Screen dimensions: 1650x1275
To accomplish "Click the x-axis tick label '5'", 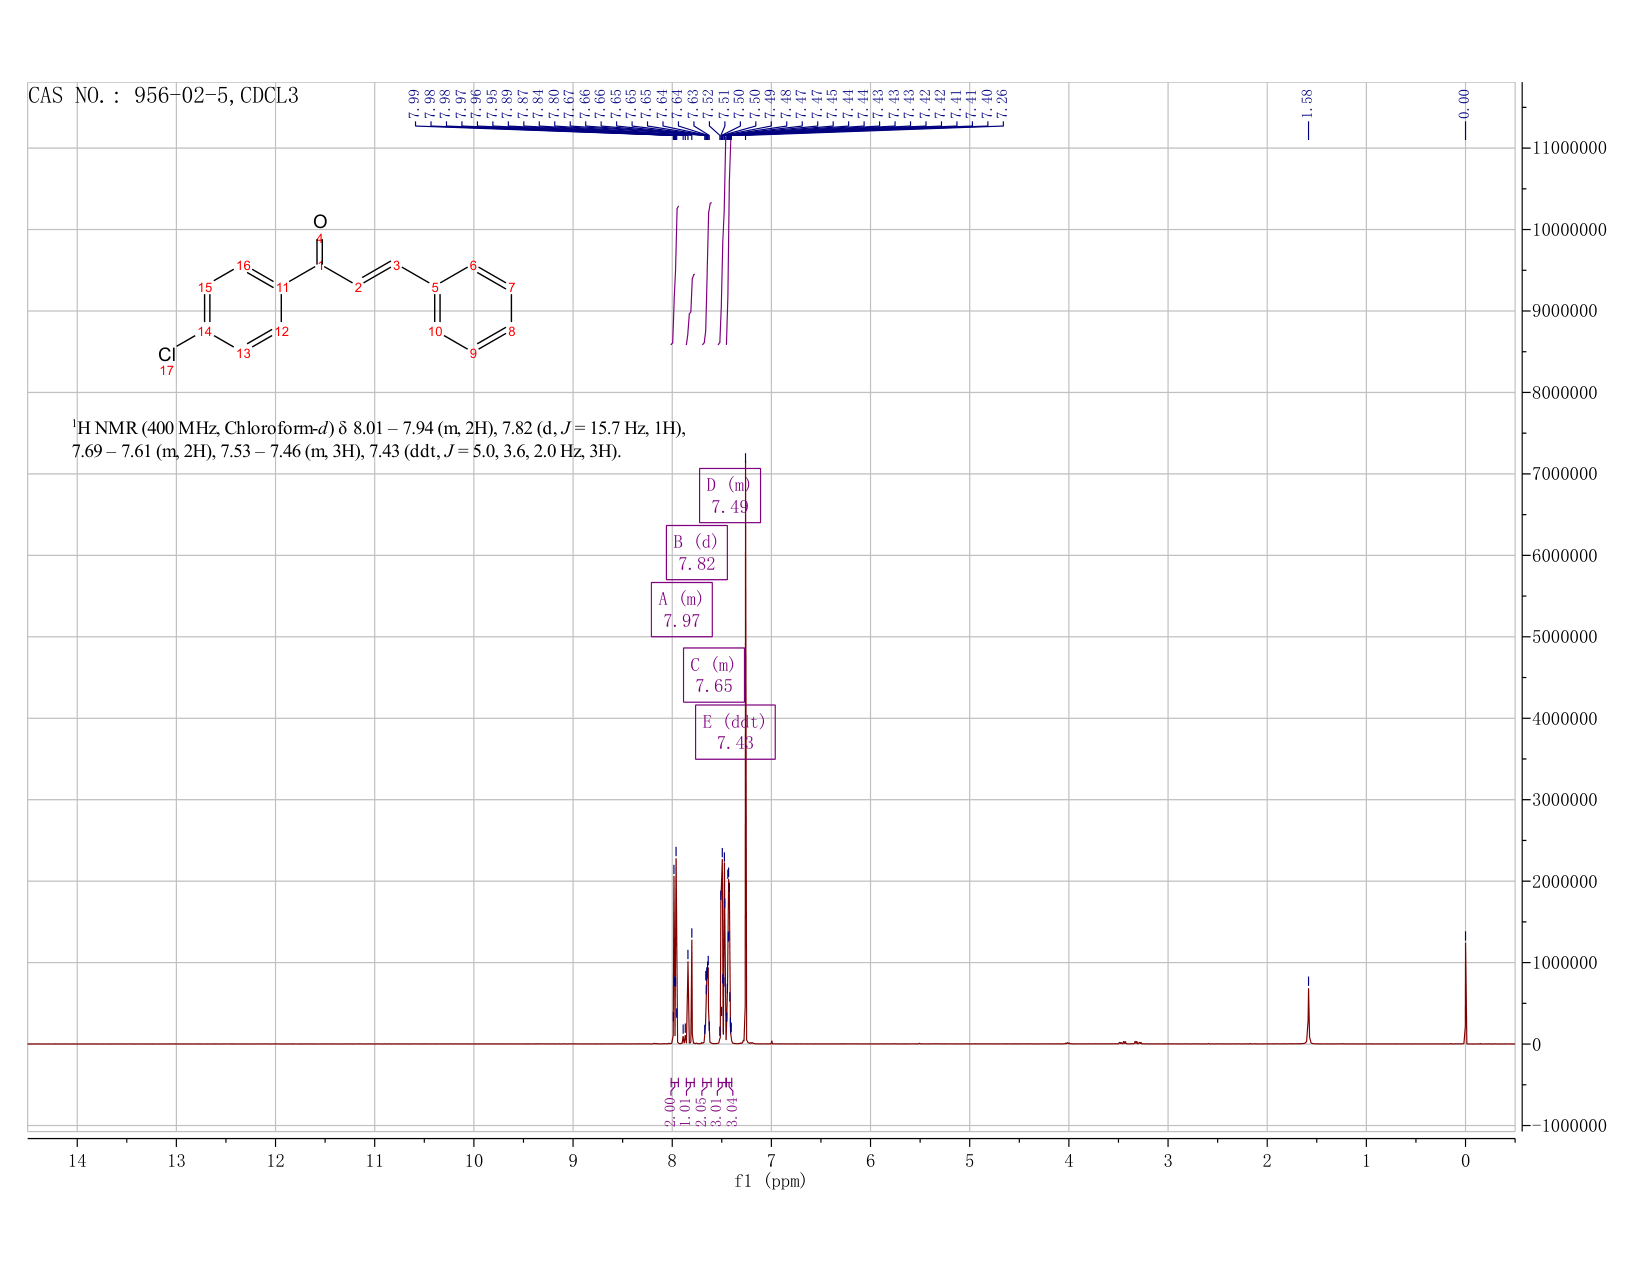I will point(969,1161).
